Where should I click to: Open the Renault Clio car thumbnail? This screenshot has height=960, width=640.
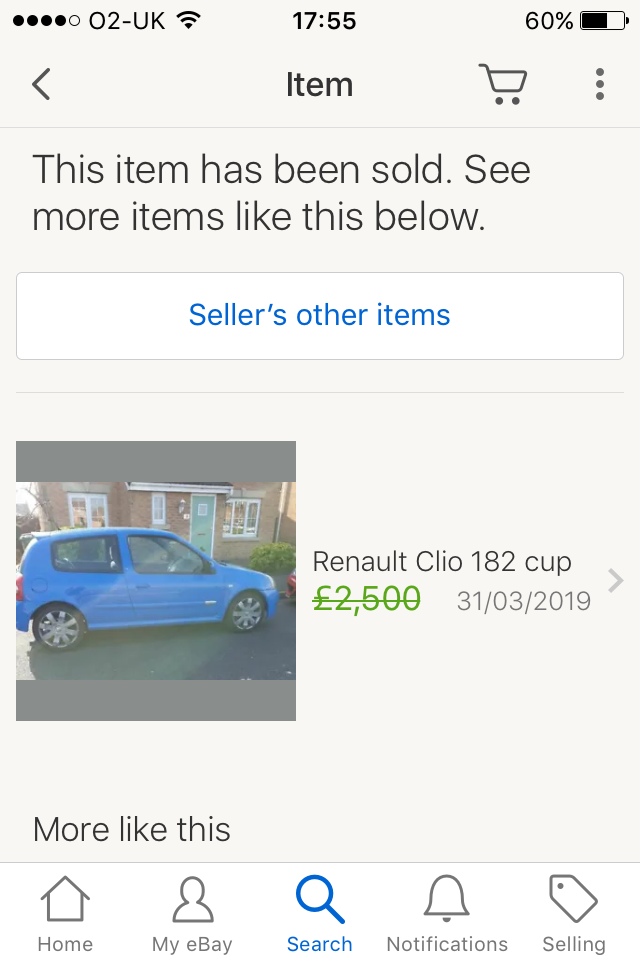[x=156, y=581]
